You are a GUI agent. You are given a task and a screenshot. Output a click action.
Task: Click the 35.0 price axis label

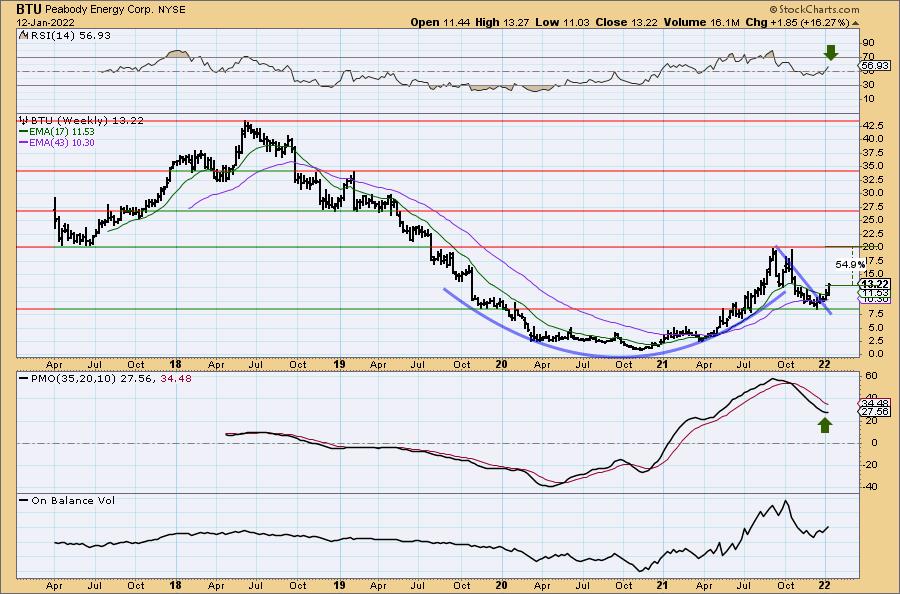click(x=872, y=166)
